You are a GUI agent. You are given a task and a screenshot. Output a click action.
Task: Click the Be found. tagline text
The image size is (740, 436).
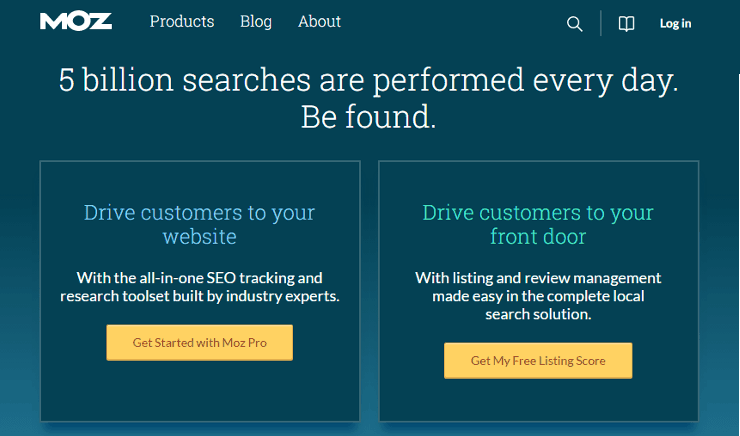click(369, 117)
